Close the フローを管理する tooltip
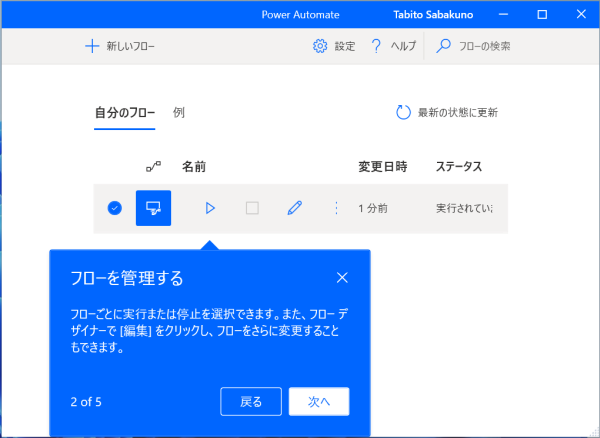600x438 pixels. 342,278
